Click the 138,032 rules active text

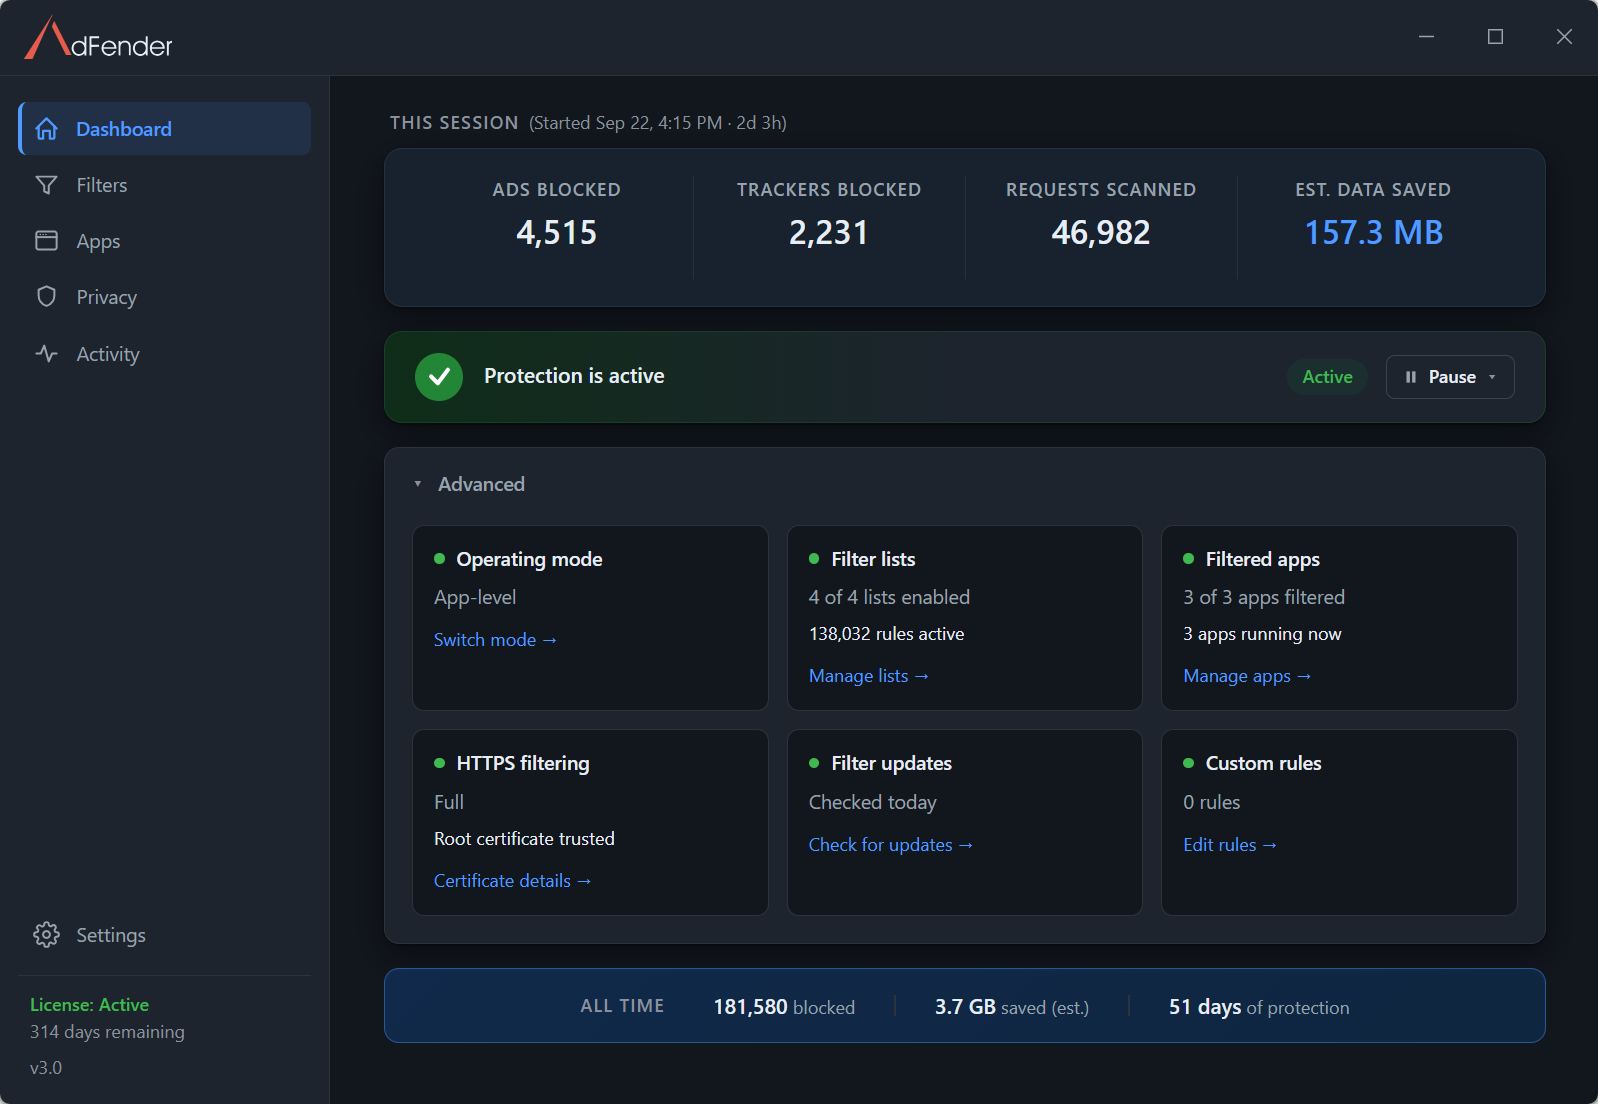coord(886,634)
